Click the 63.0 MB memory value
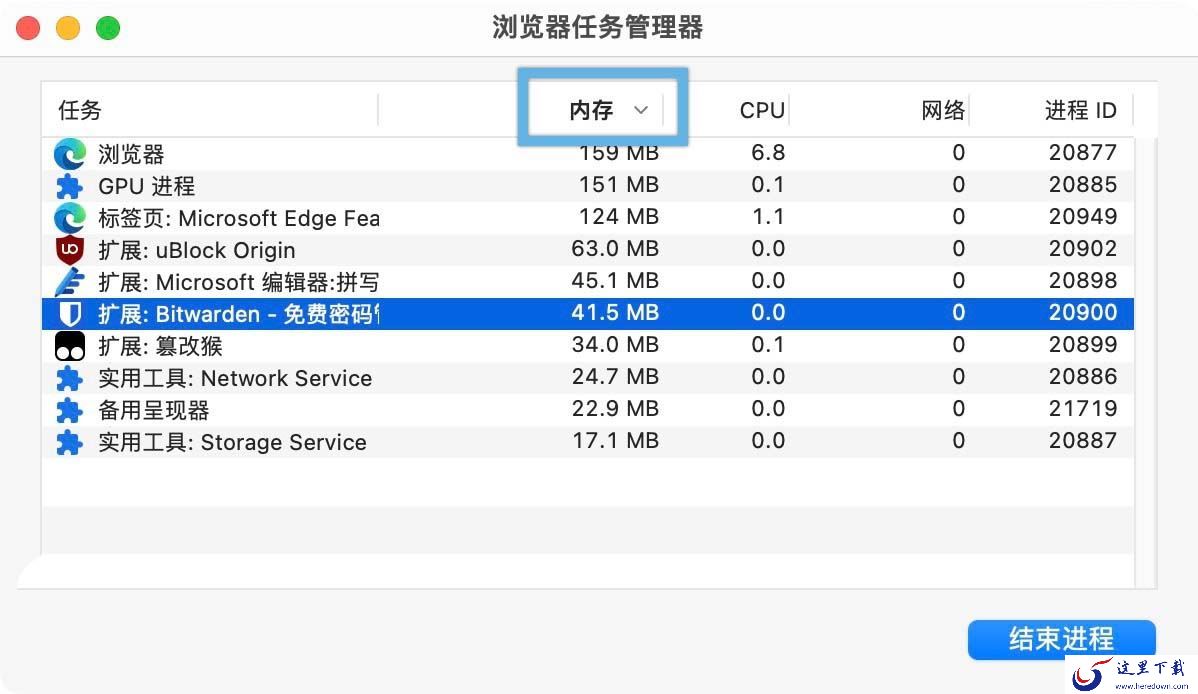This screenshot has width=1198, height=694. pos(614,249)
